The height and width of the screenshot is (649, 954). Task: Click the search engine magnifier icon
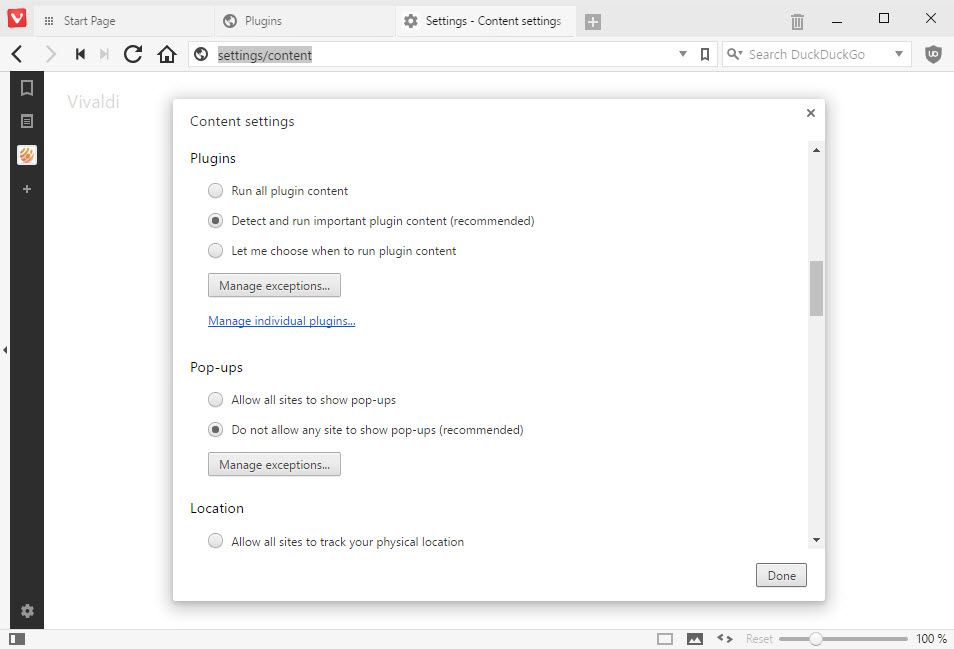734,54
